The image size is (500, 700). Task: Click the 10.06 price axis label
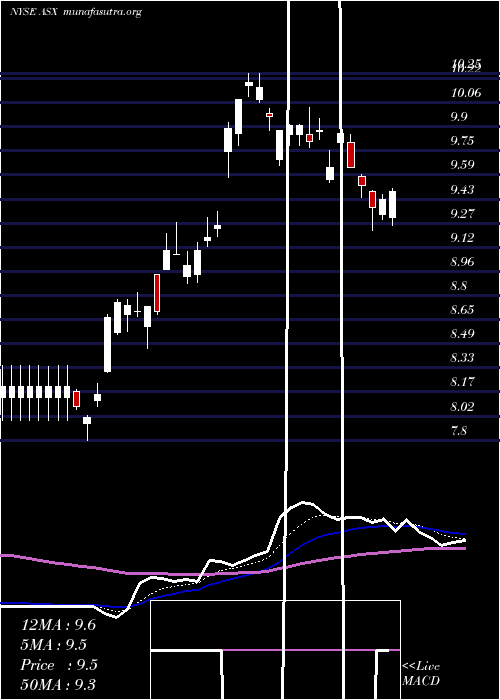tap(466, 93)
